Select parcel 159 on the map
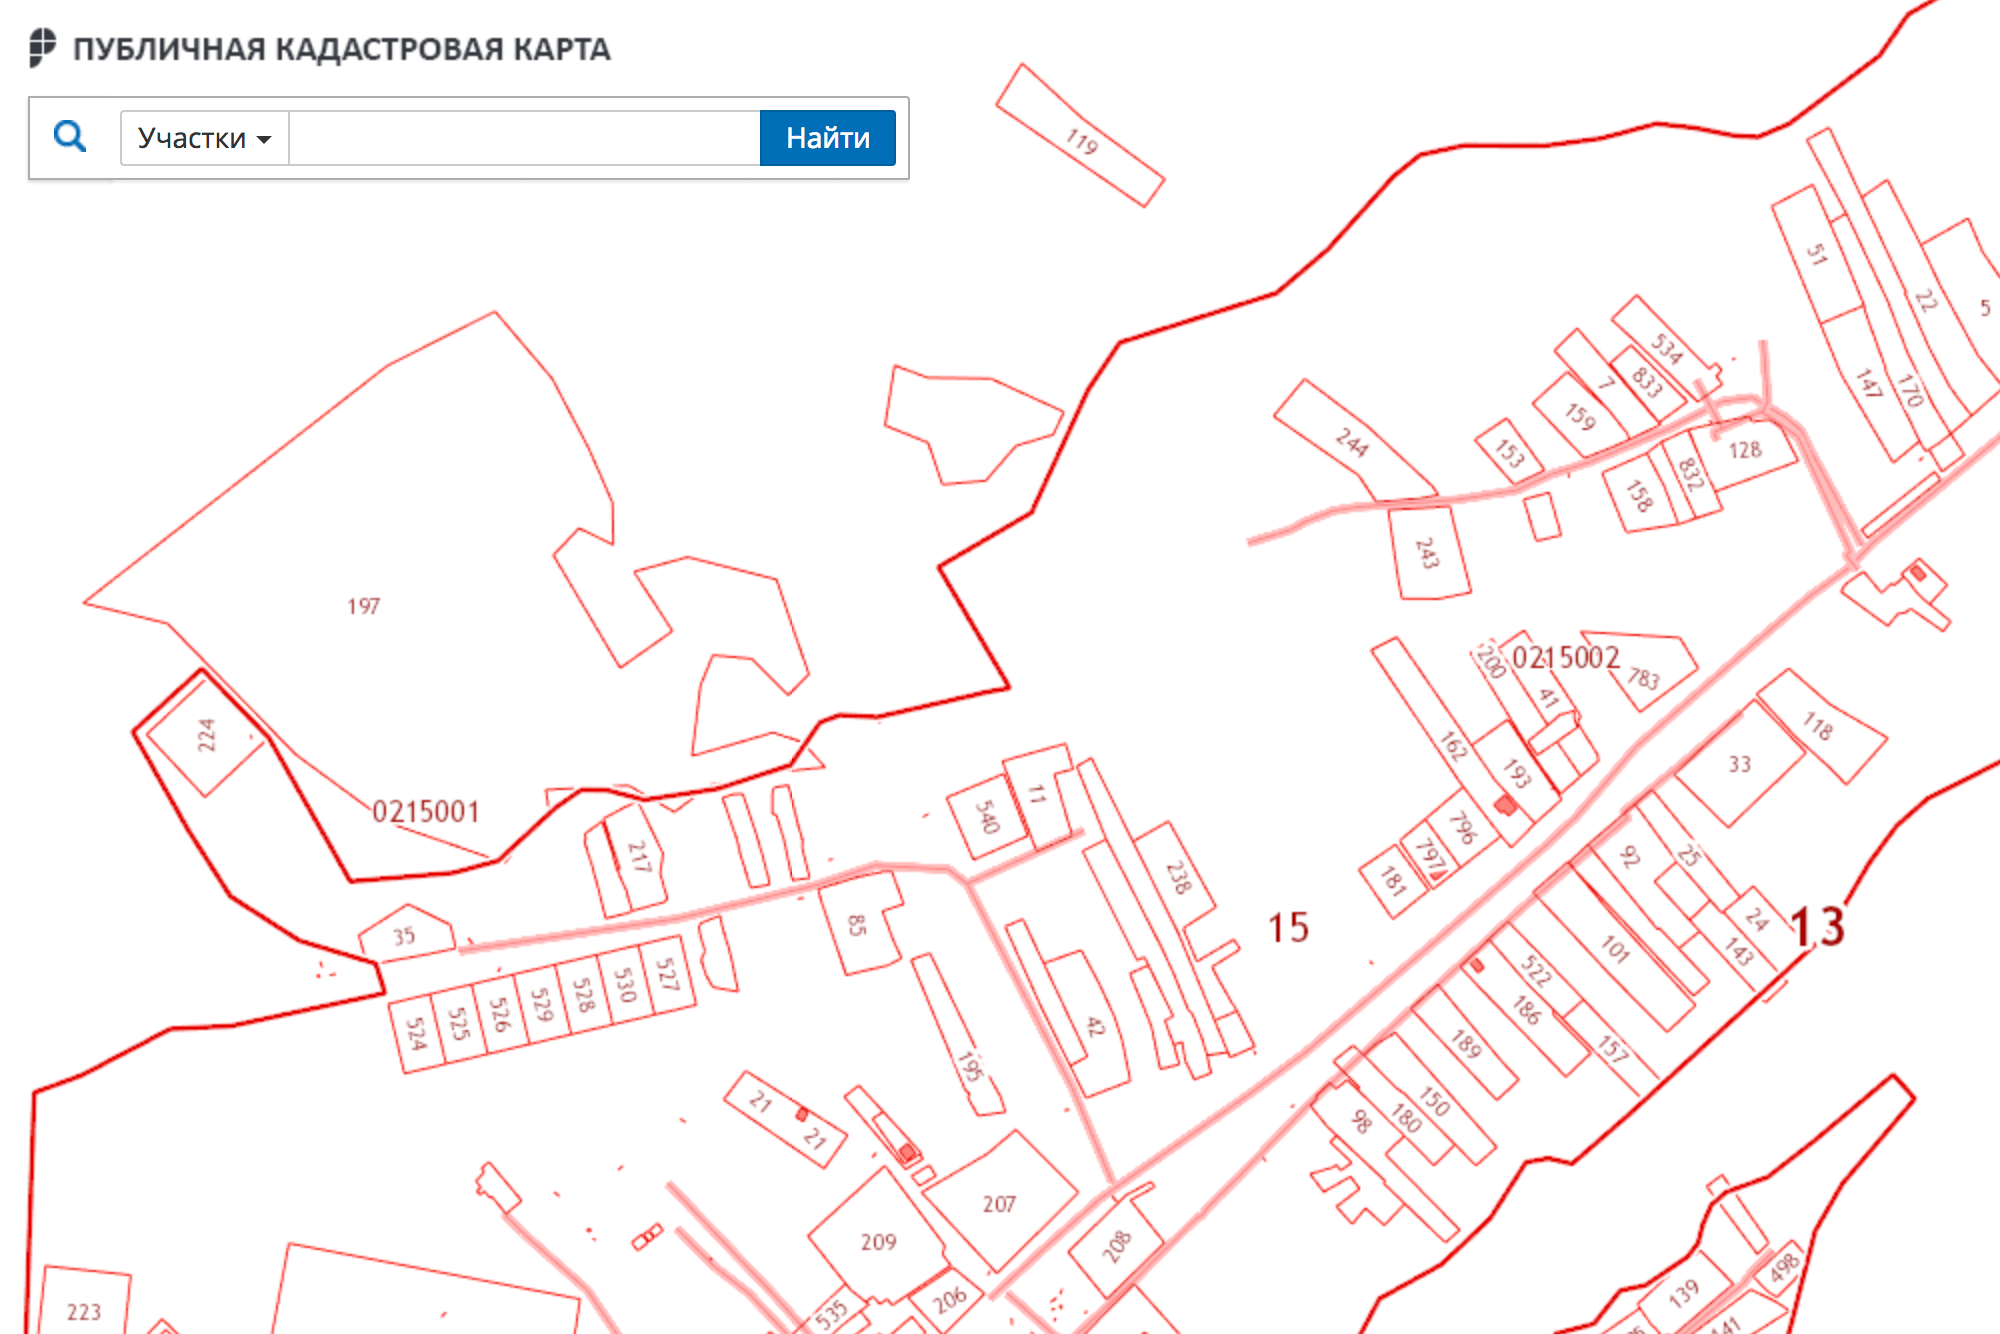2000x1334 pixels. tap(1581, 415)
